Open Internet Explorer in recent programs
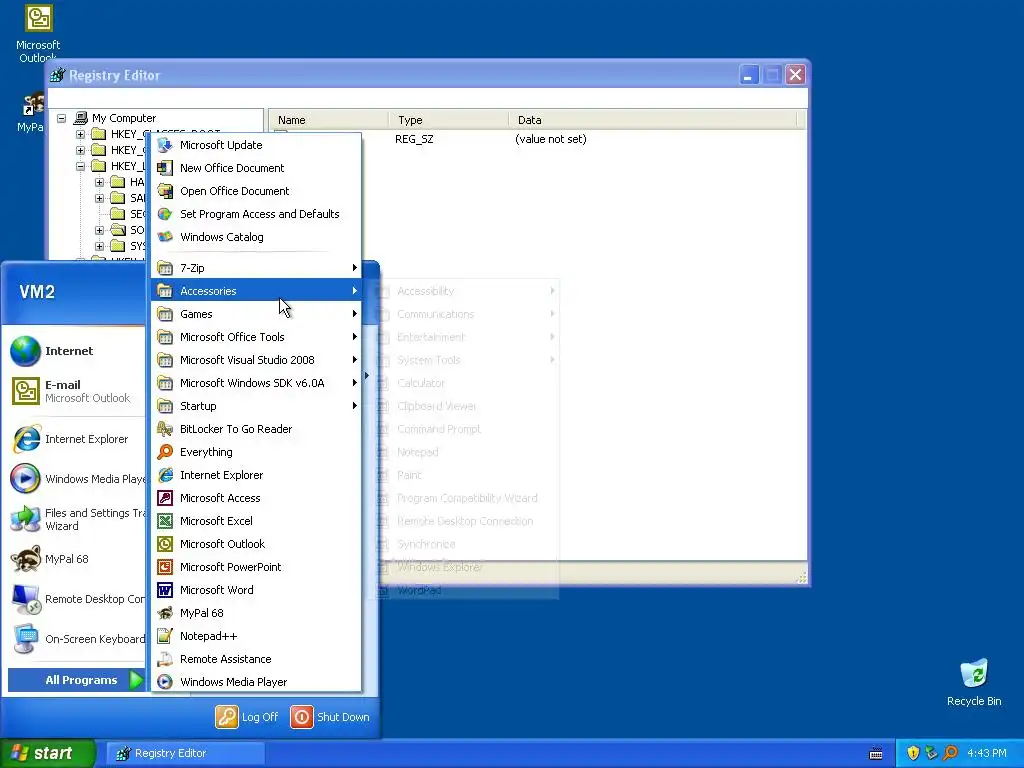The height and width of the screenshot is (768, 1024). [x=76, y=439]
